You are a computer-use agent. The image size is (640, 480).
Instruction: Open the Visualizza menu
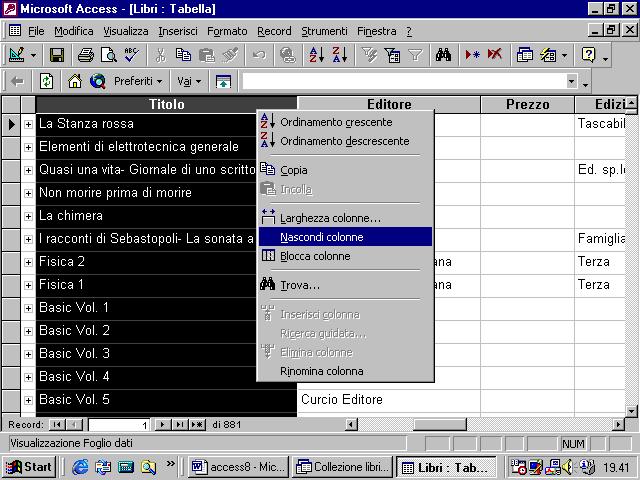tap(126, 31)
